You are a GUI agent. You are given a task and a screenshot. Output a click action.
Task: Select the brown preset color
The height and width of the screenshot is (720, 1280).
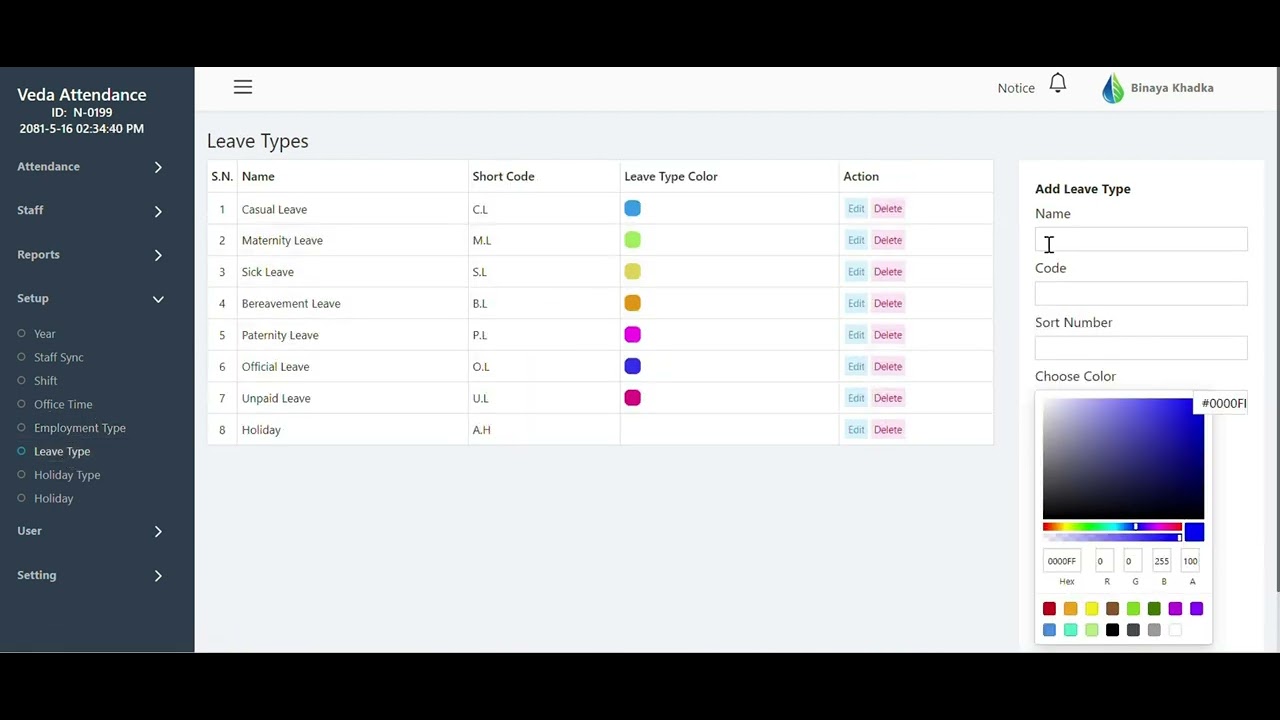click(x=1112, y=609)
